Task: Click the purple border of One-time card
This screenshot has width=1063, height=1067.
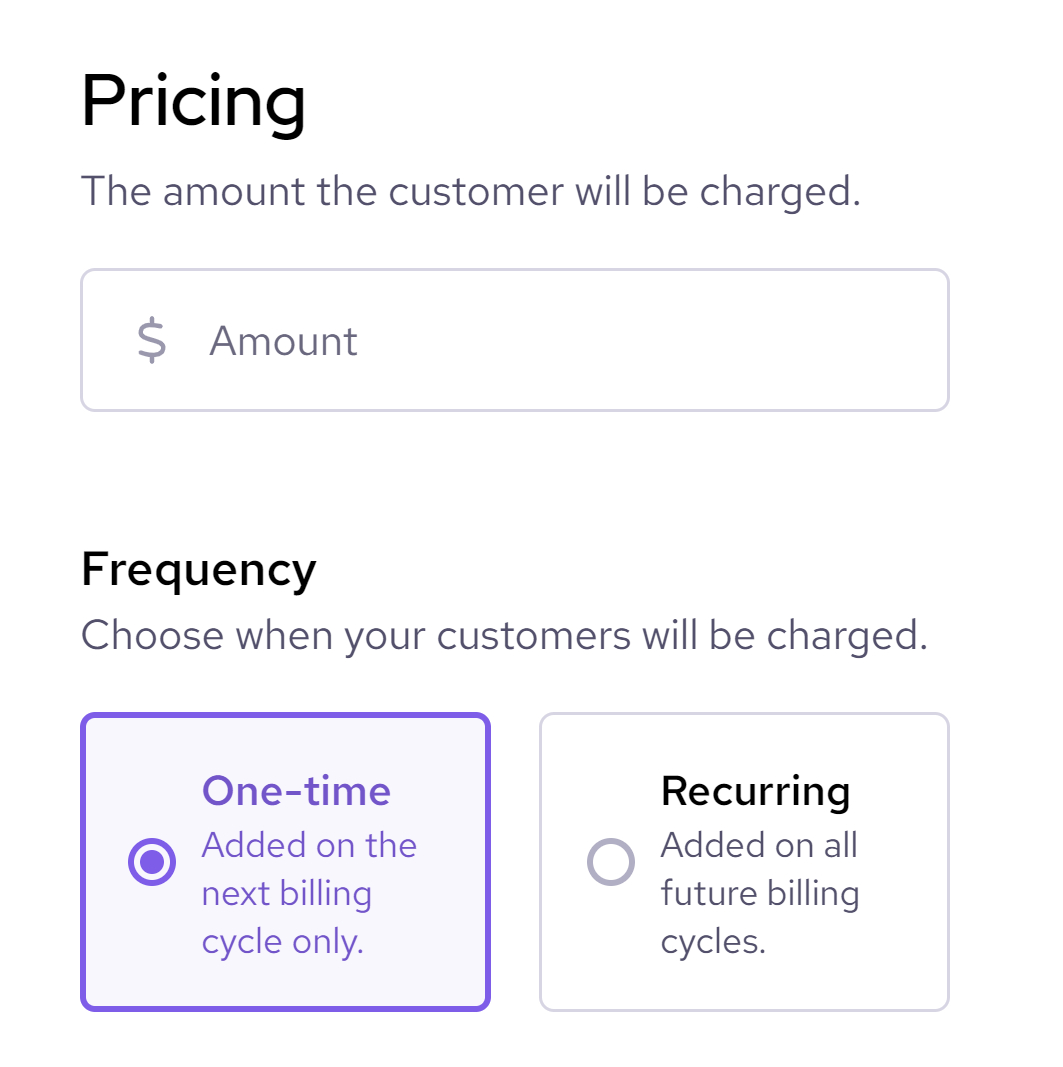Action: [286, 716]
